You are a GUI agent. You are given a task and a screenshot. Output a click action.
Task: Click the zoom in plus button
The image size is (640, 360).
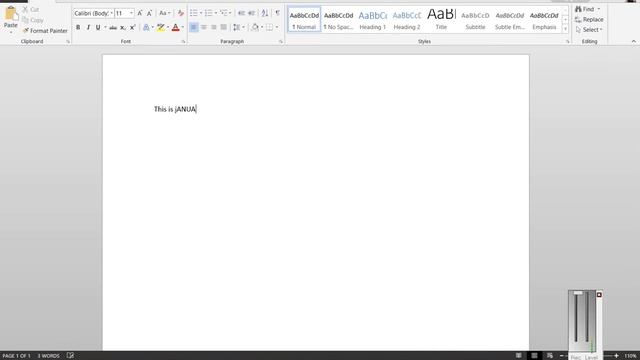(x=616, y=356)
